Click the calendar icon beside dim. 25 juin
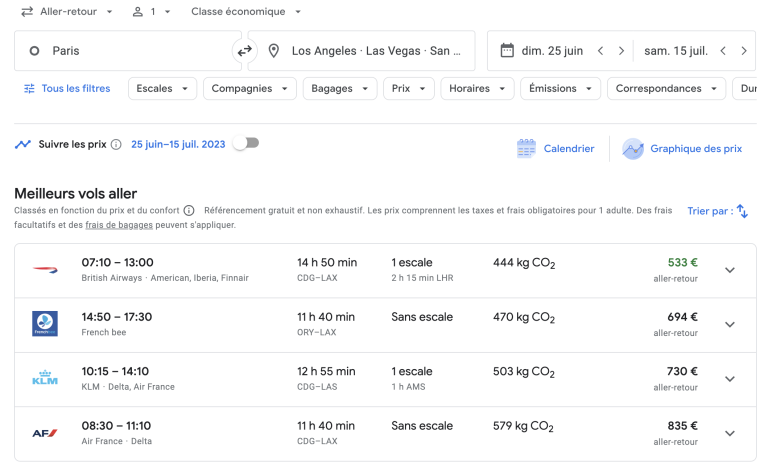 507,50
